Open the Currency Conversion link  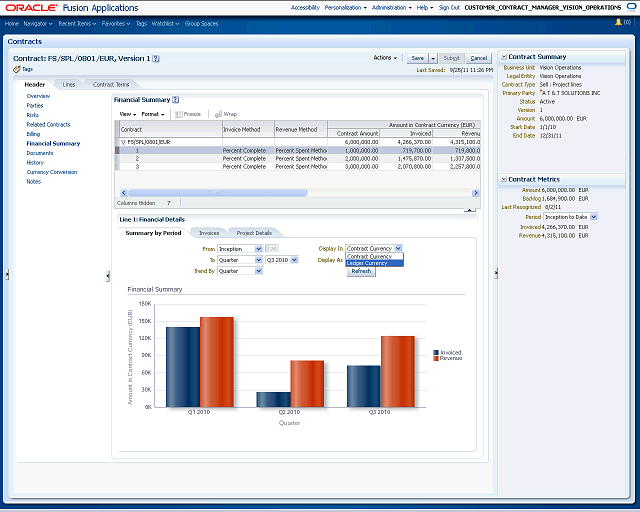52,172
